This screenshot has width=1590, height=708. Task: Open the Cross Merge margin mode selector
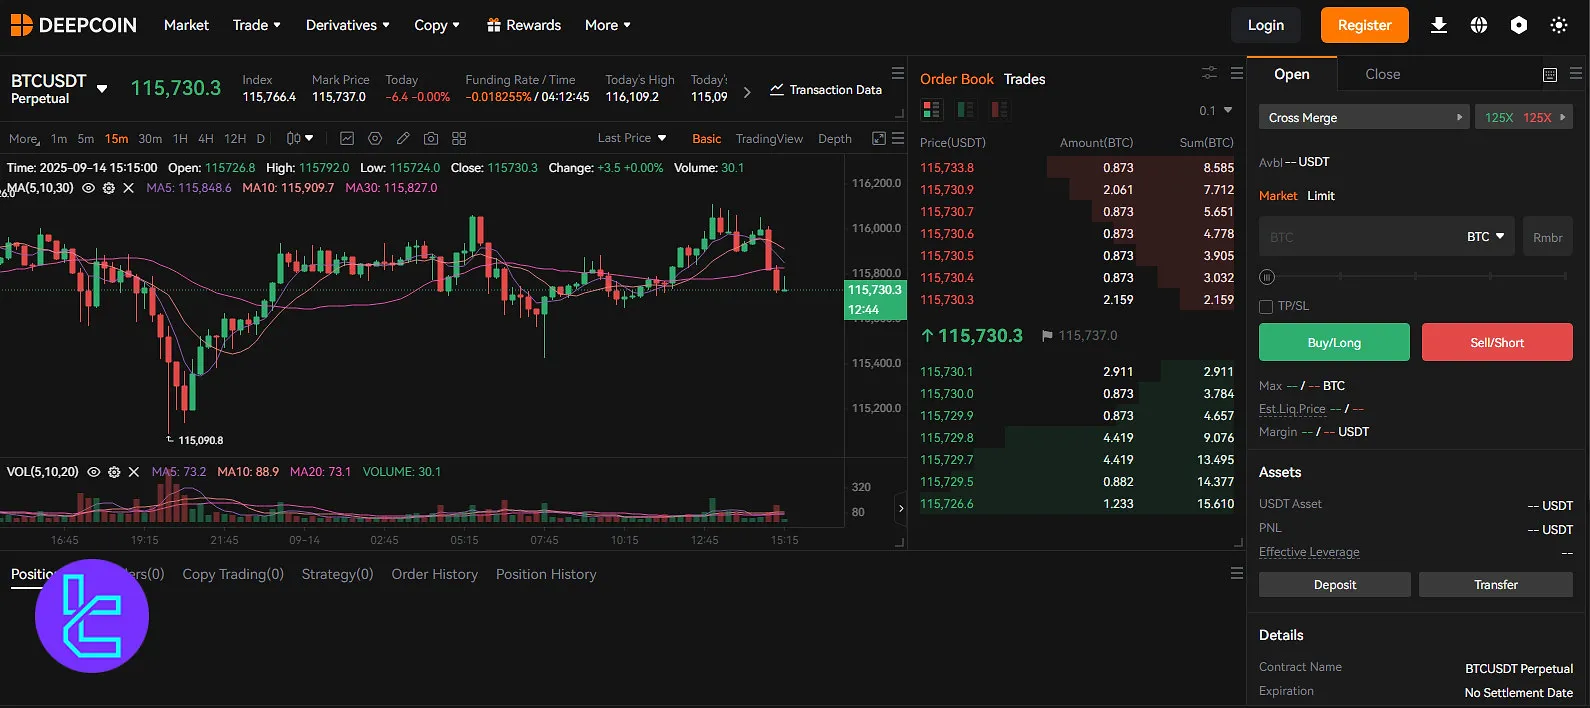point(1364,117)
